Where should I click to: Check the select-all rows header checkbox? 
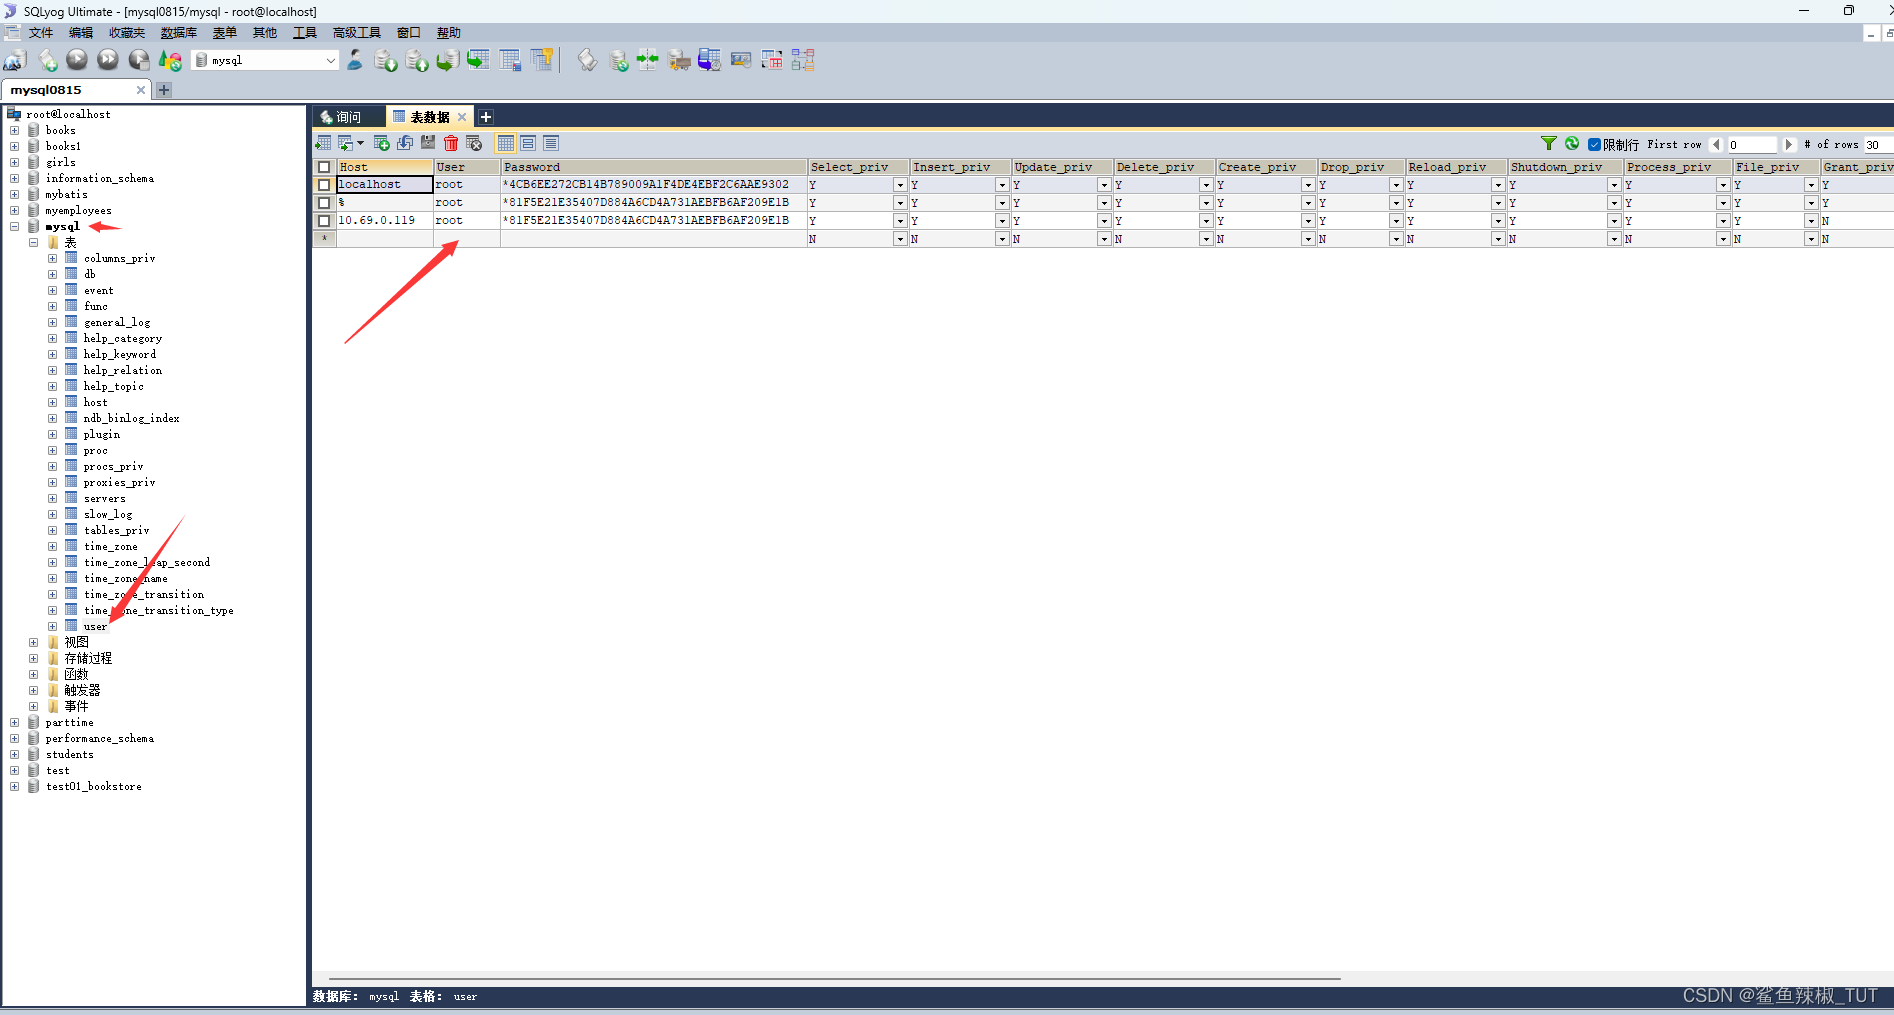(x=324, y=167)
